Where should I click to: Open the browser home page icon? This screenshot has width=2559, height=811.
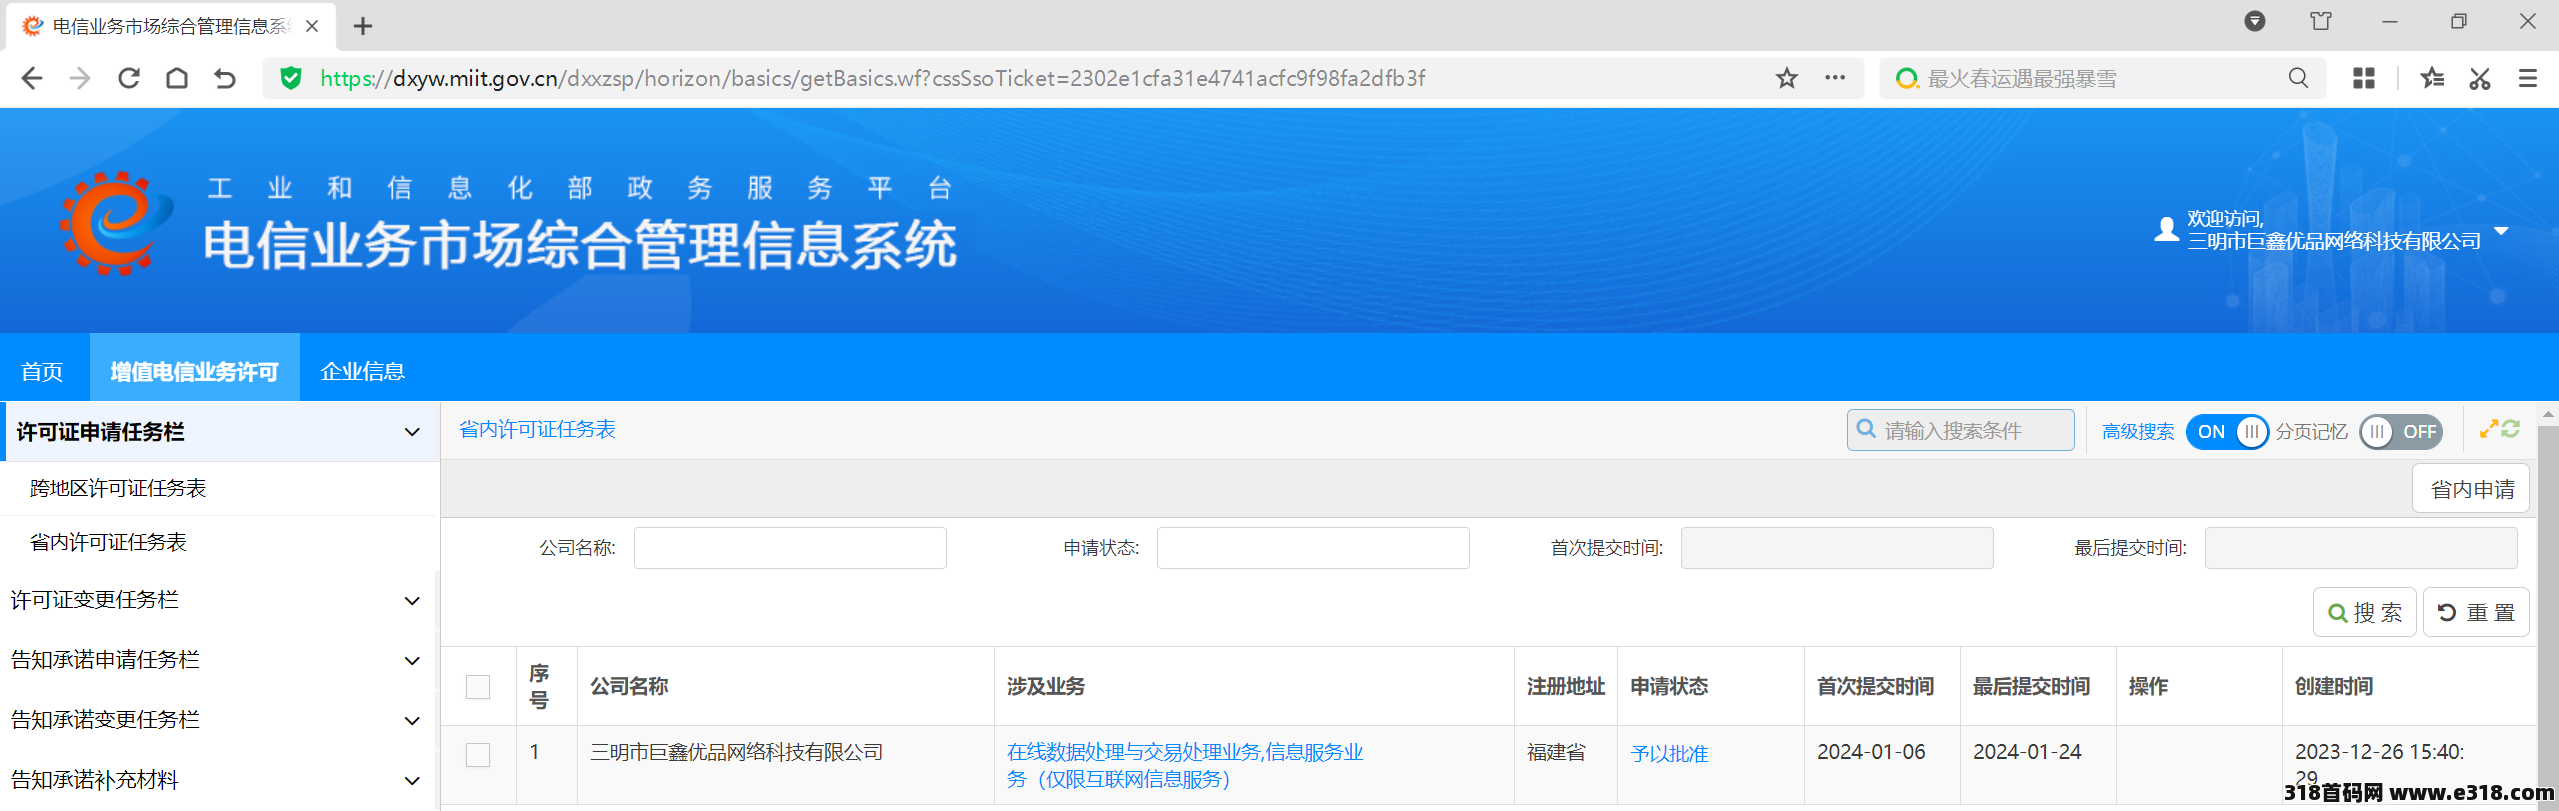click(177, 78)
